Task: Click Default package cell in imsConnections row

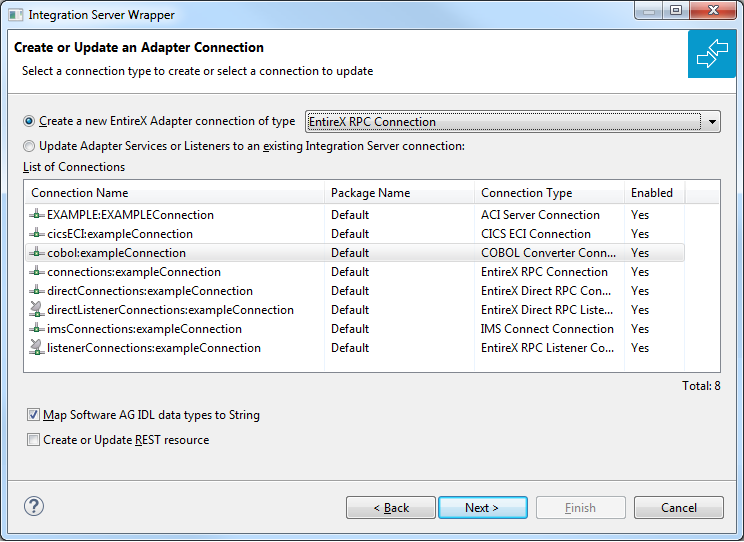Action: 350,329
